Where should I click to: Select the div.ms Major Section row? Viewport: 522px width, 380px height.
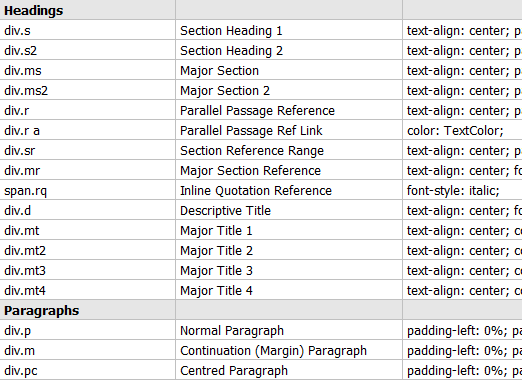[261, 70]
